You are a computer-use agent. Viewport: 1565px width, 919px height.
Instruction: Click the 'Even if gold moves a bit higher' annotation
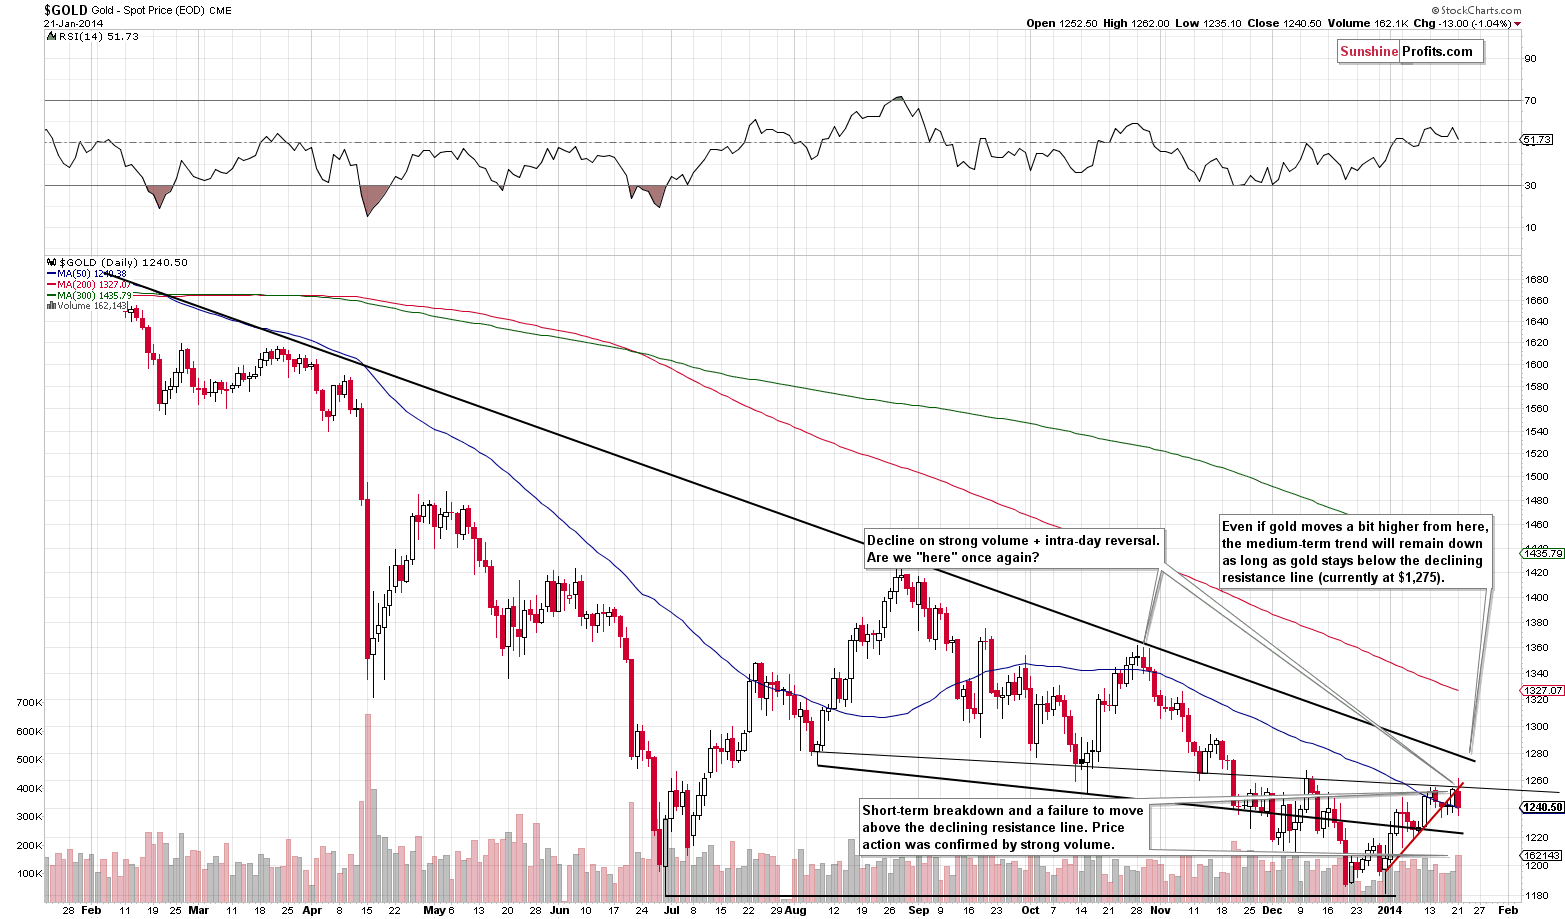tap(1355, 551)
